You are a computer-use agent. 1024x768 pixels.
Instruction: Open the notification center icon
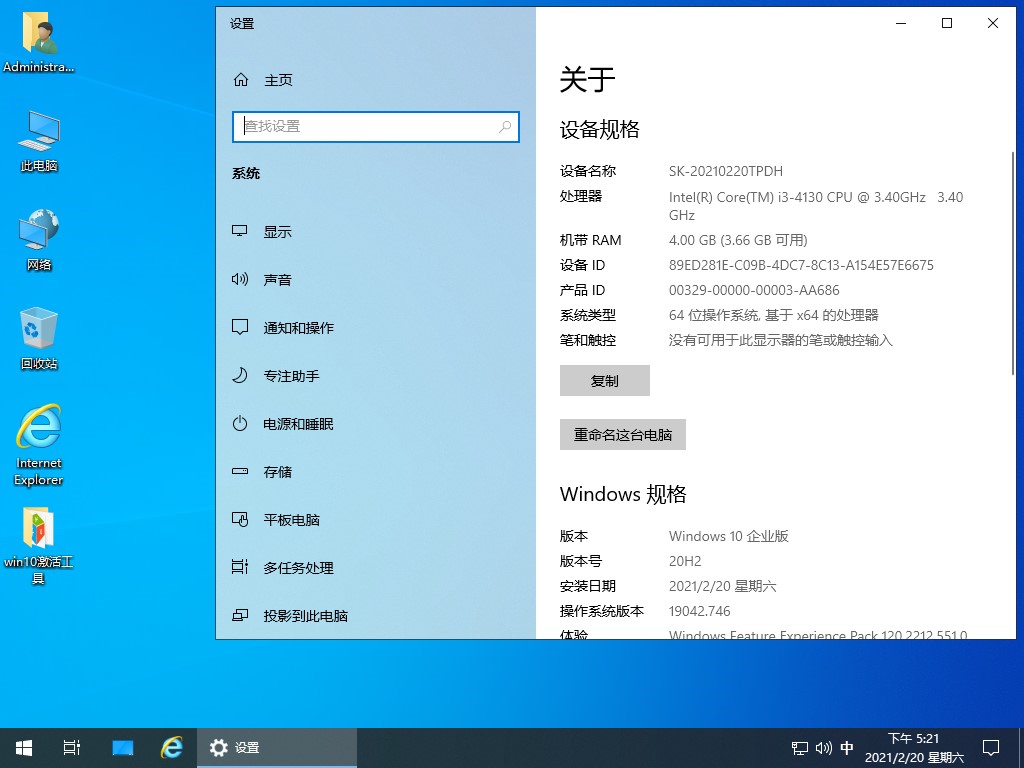991,748
